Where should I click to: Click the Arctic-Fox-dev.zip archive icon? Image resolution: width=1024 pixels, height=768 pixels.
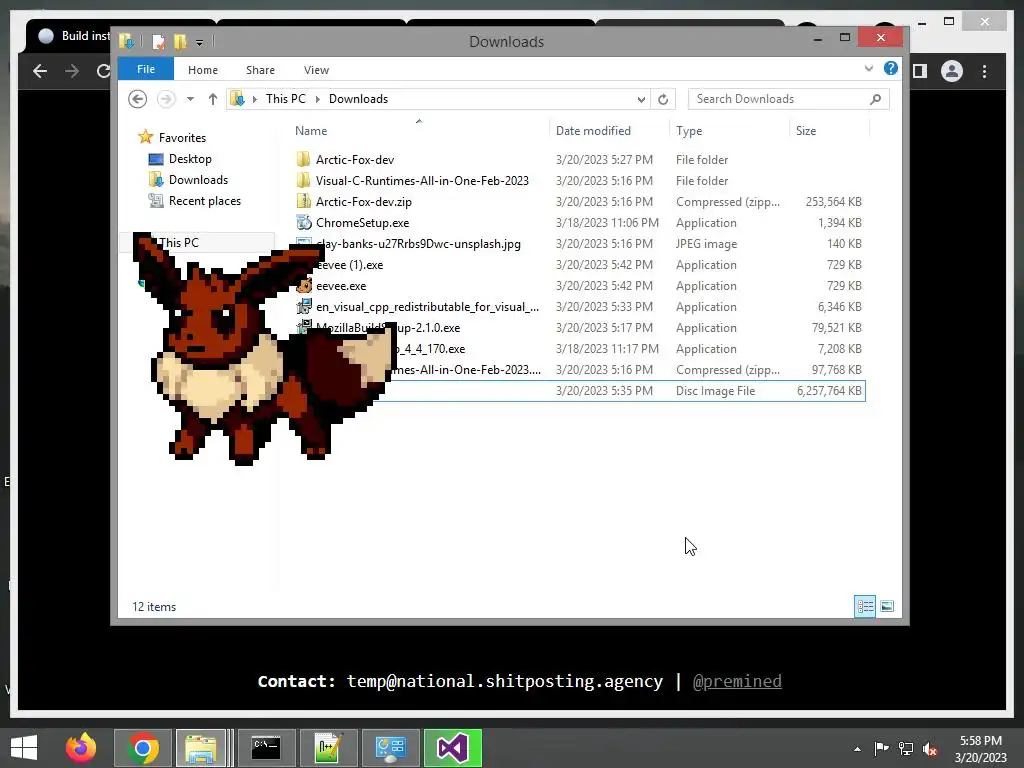tap(303, 201)
